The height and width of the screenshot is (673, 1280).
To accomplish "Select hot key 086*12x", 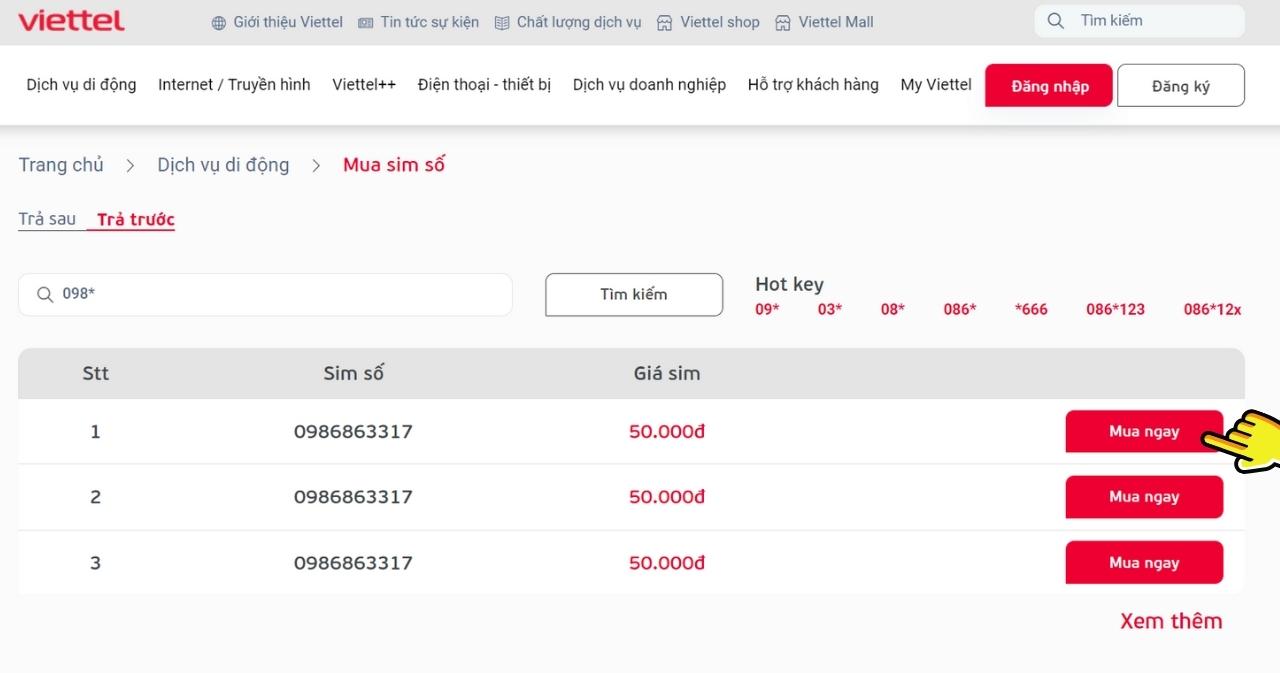I will point(1213,310).
